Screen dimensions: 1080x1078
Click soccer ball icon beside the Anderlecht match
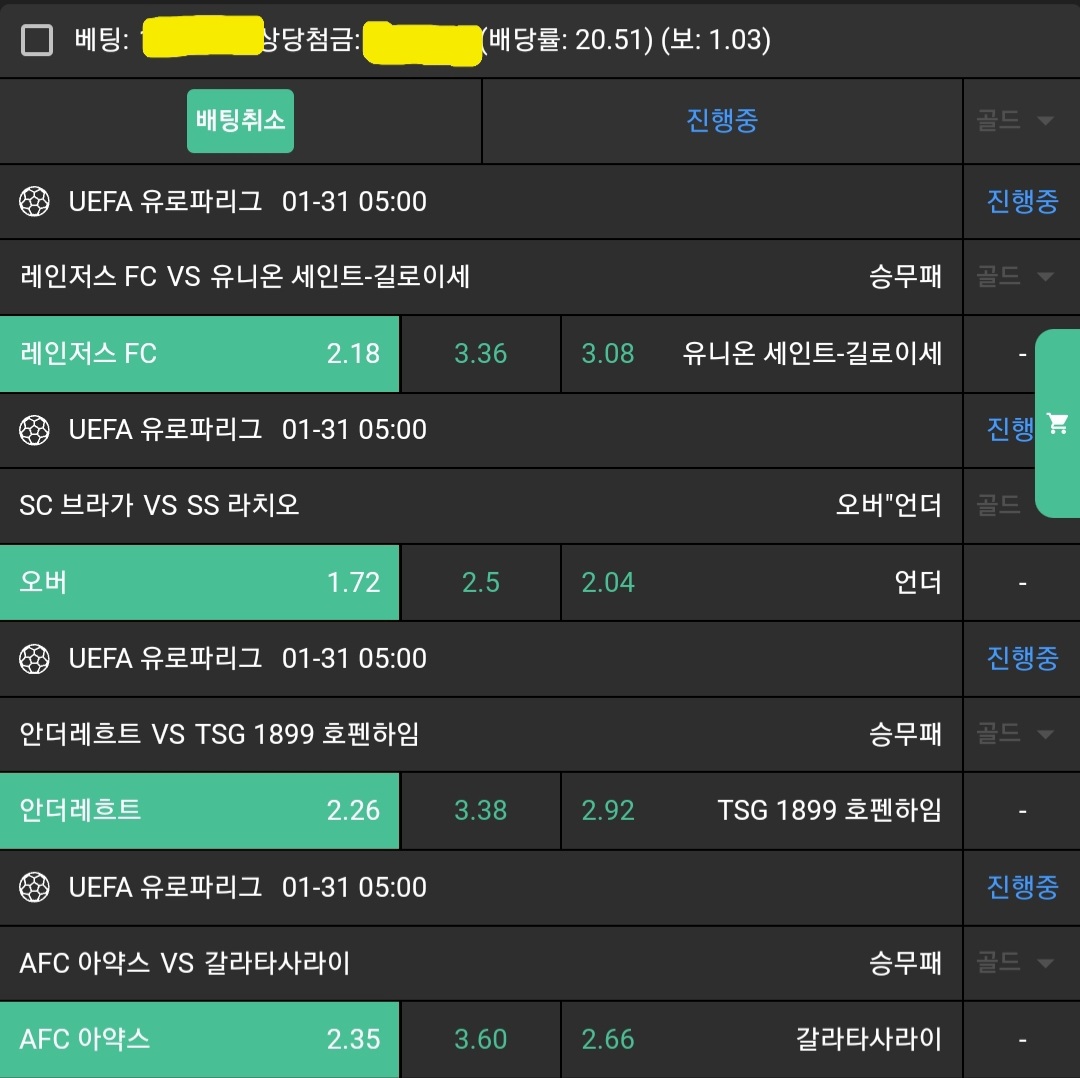click(35, 659)
